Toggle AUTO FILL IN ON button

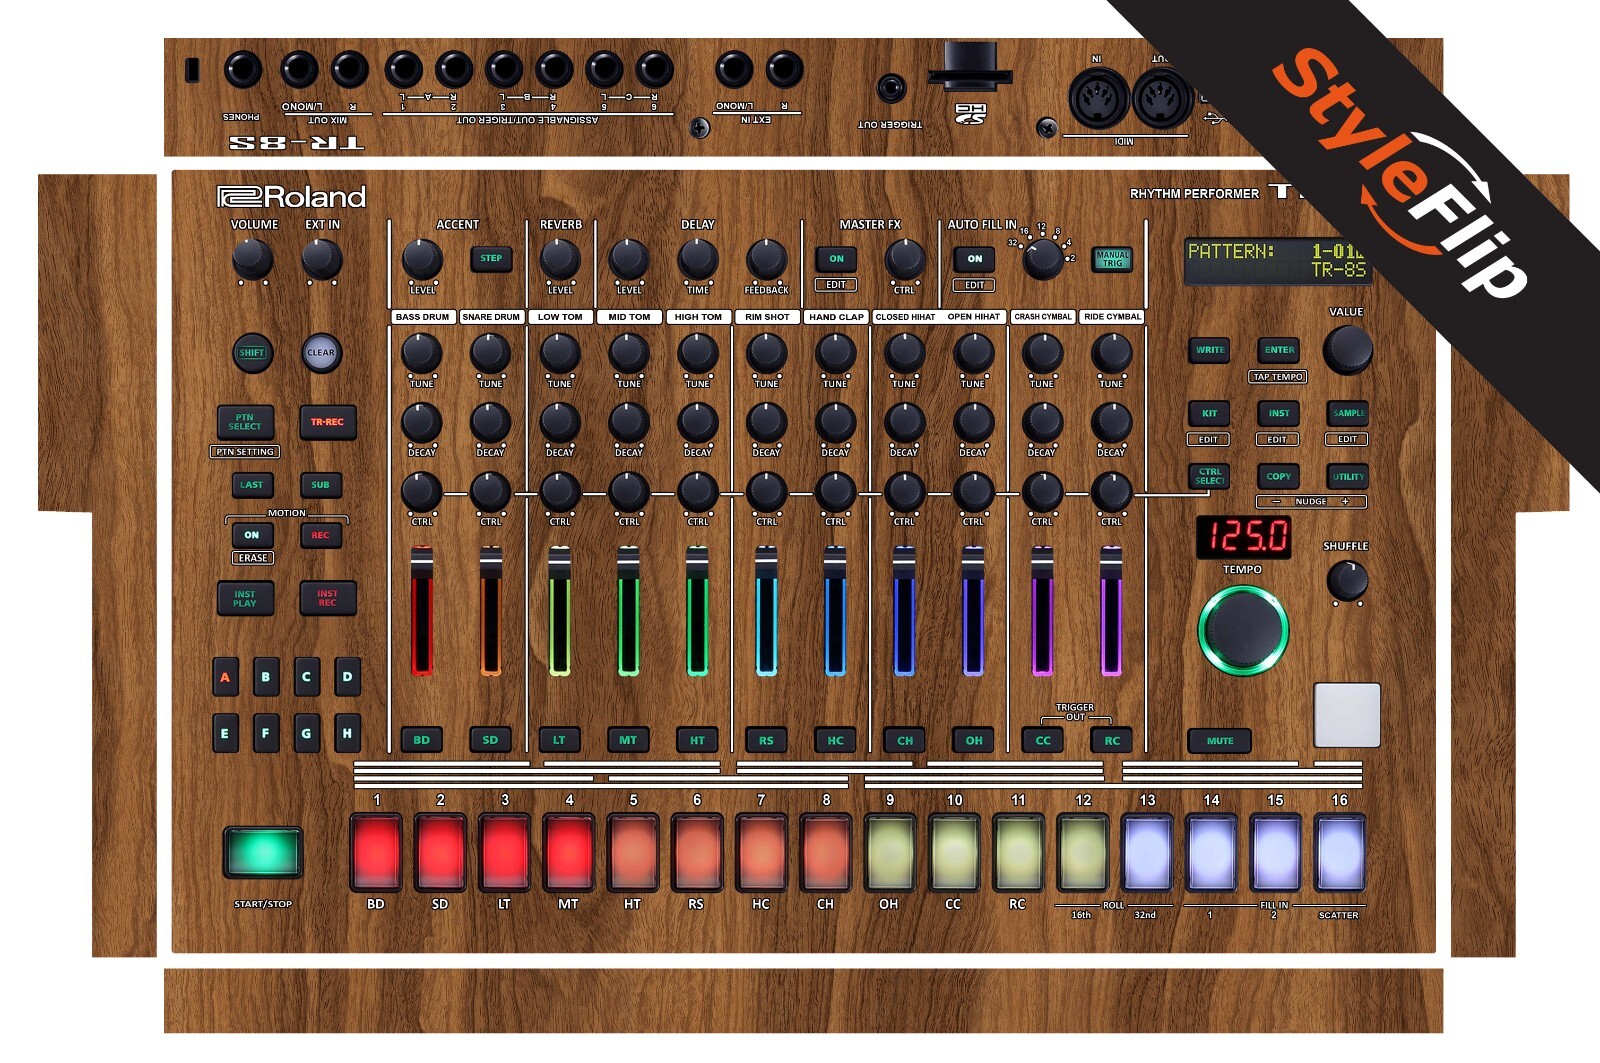(975, 259)
